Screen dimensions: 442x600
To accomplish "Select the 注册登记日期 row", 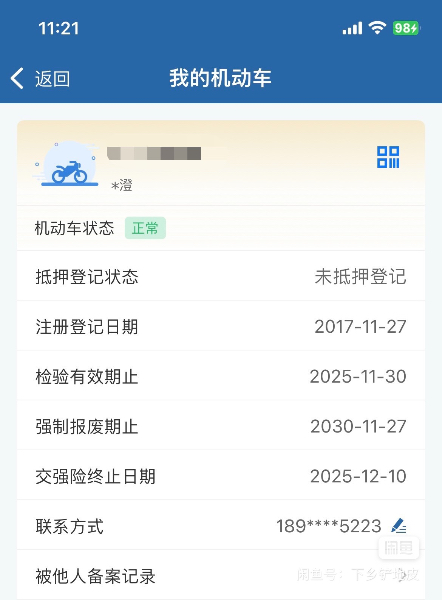I will click(x=221, y=326).
